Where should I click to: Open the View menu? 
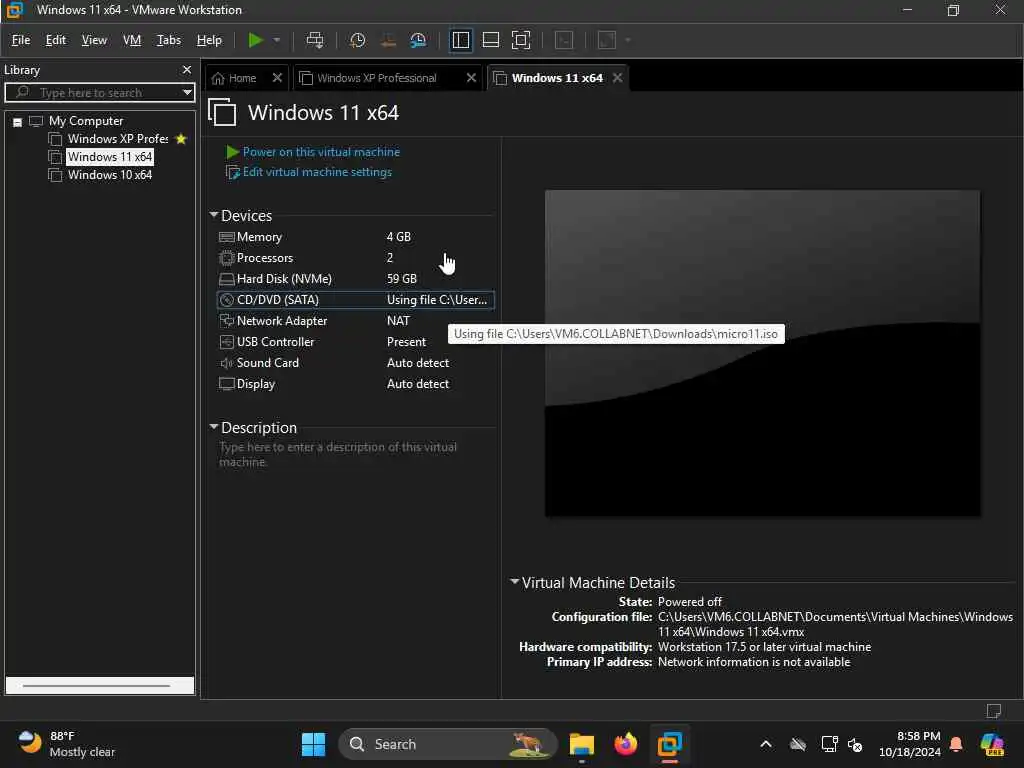pos(94,40)
